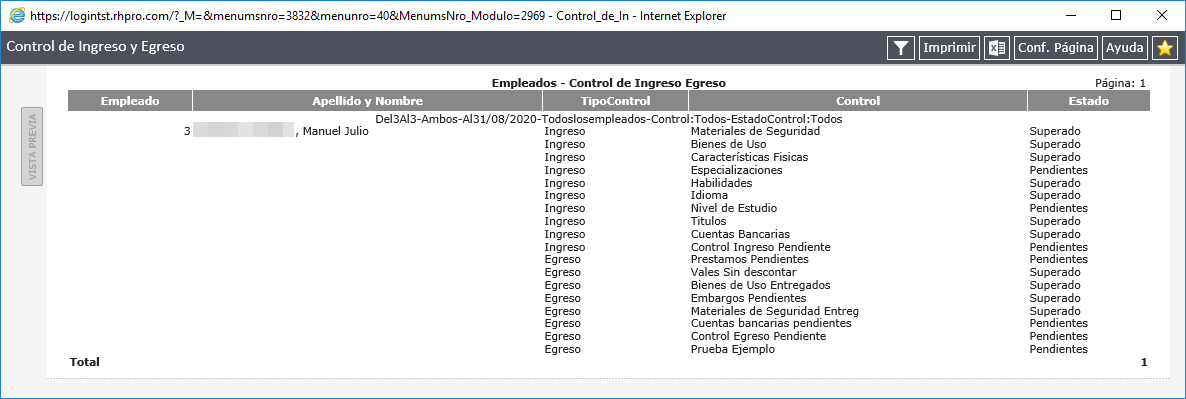
Task: Click Cuentas bancarias pendientes row
Action: coord(772,323)
